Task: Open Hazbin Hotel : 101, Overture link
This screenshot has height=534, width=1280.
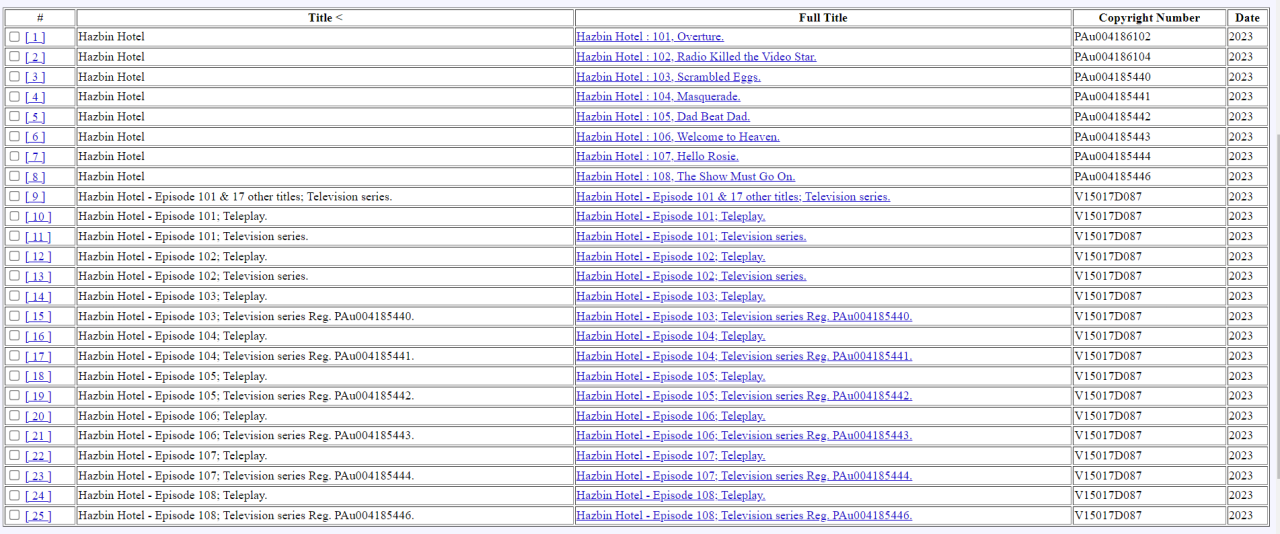Action: [x=650, y=37]
